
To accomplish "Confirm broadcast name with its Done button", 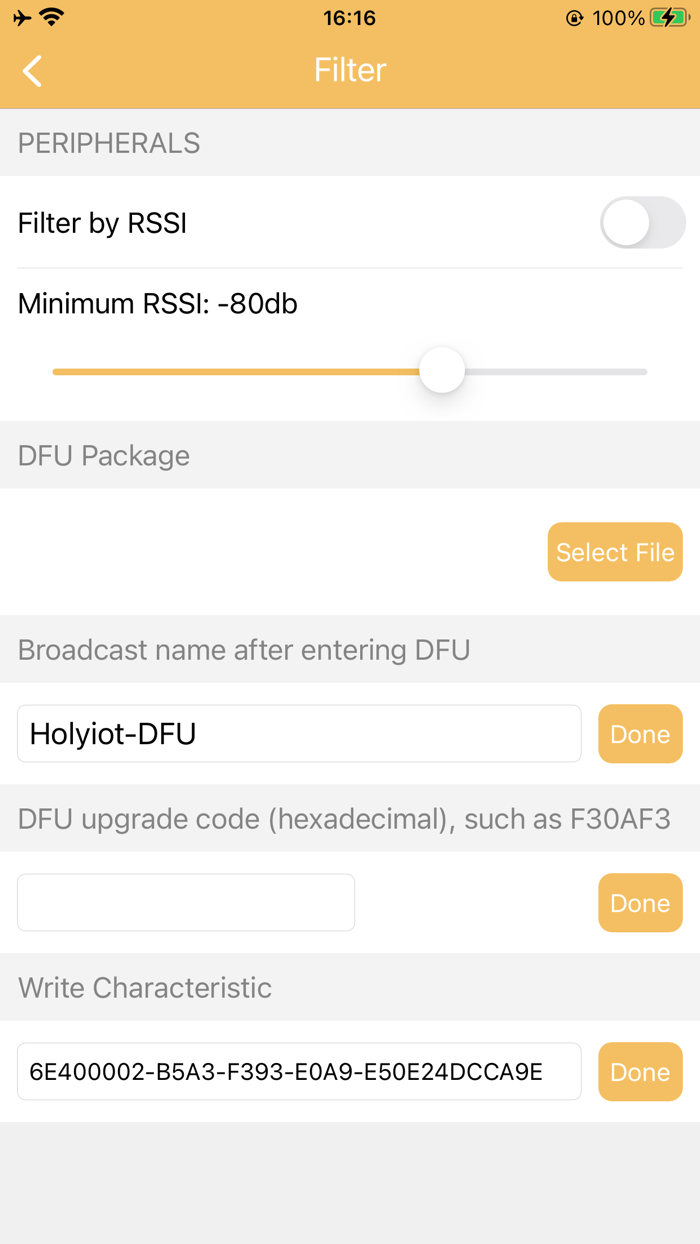I will (x=640, y=734).
